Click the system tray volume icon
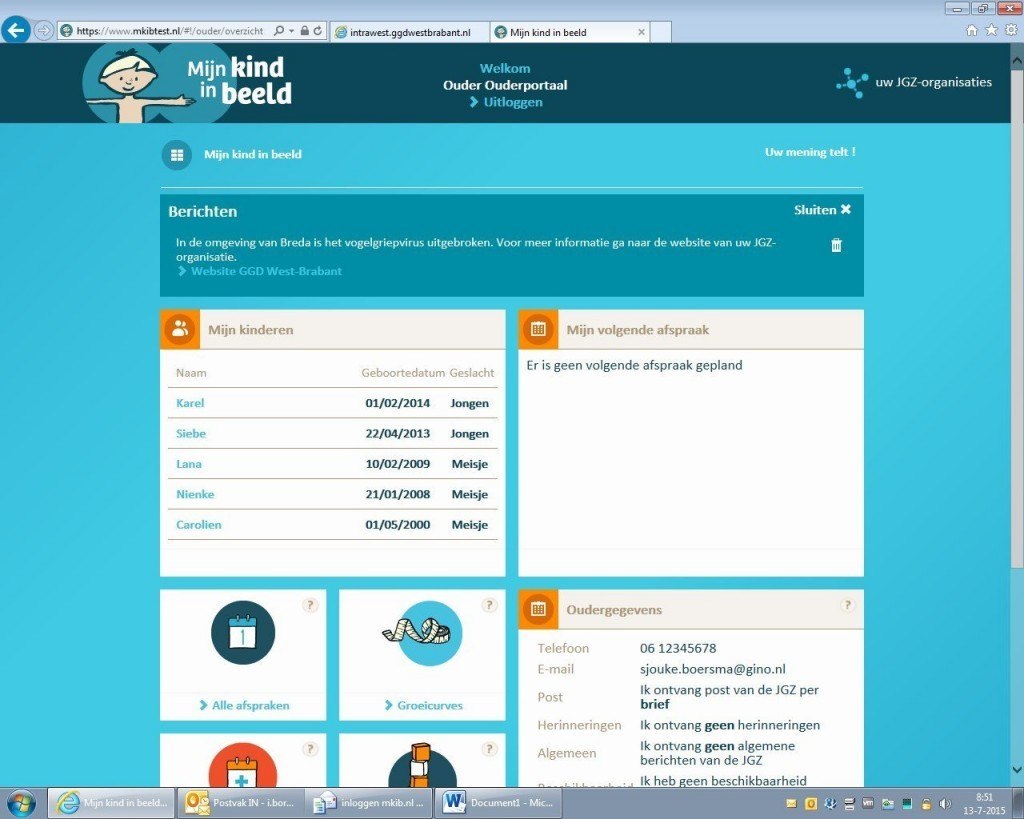 tap(944, 804)
